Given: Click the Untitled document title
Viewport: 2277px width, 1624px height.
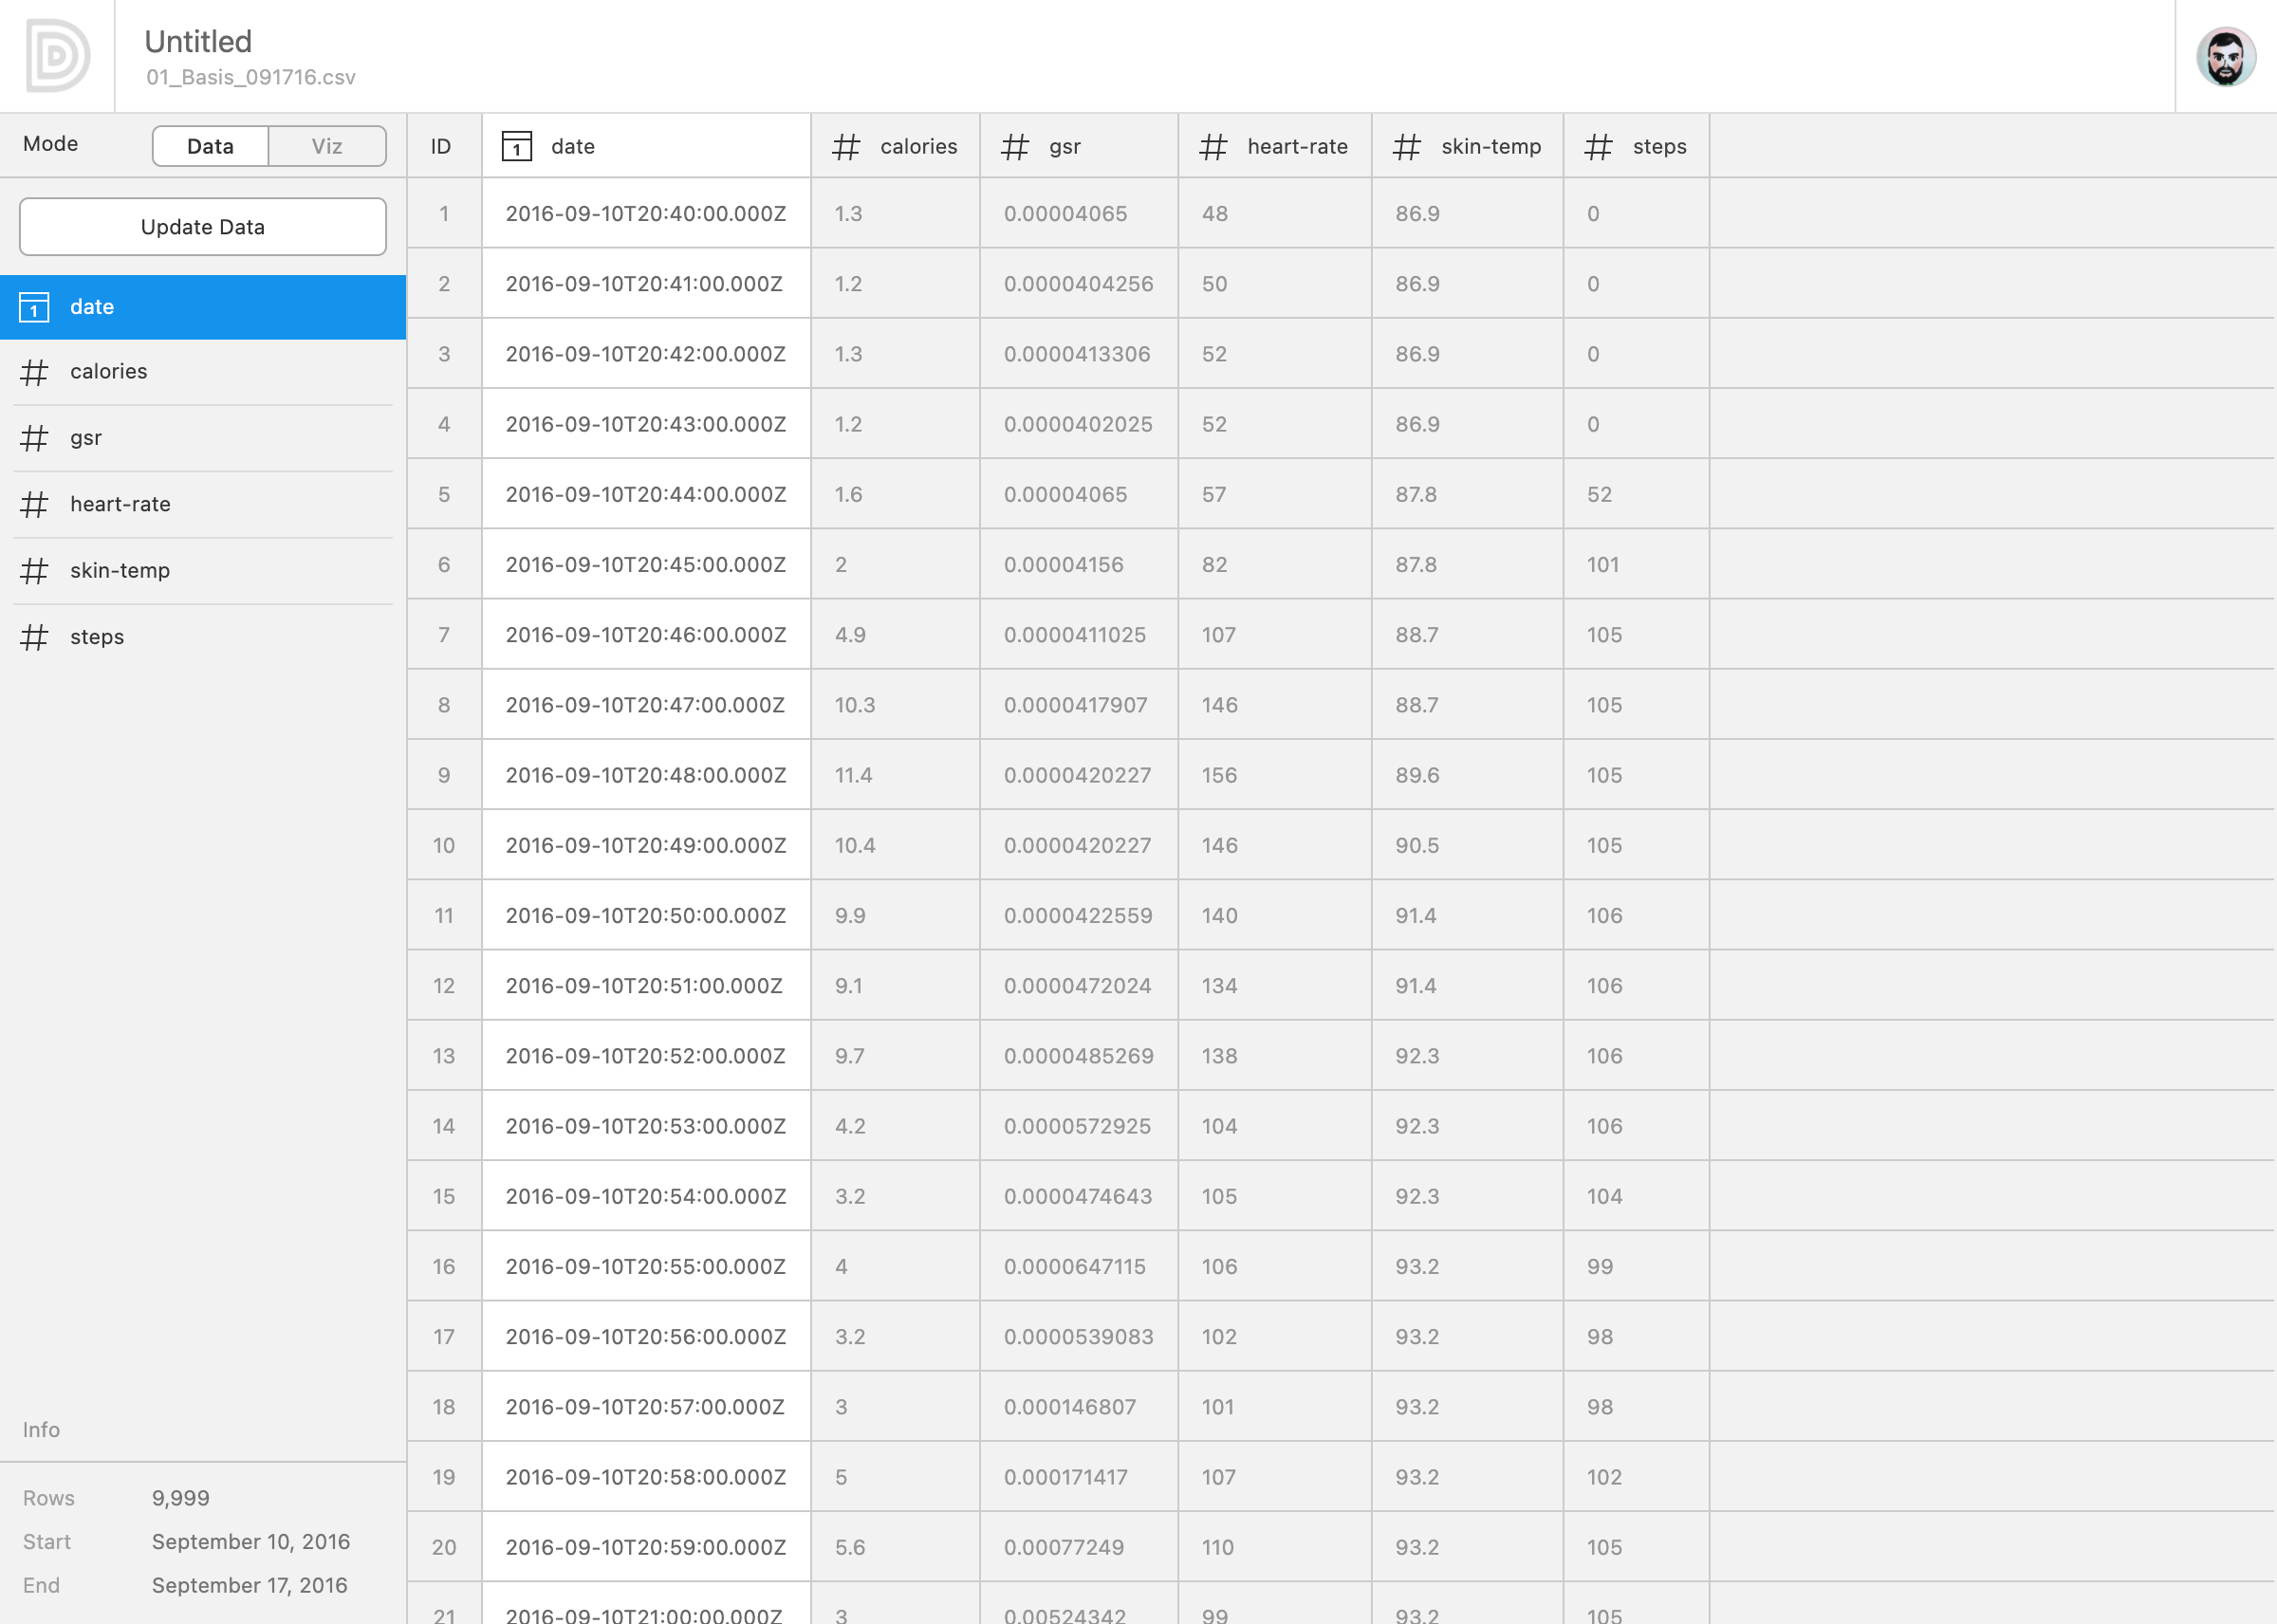Looking at the screenshot, I should (198, 41).
